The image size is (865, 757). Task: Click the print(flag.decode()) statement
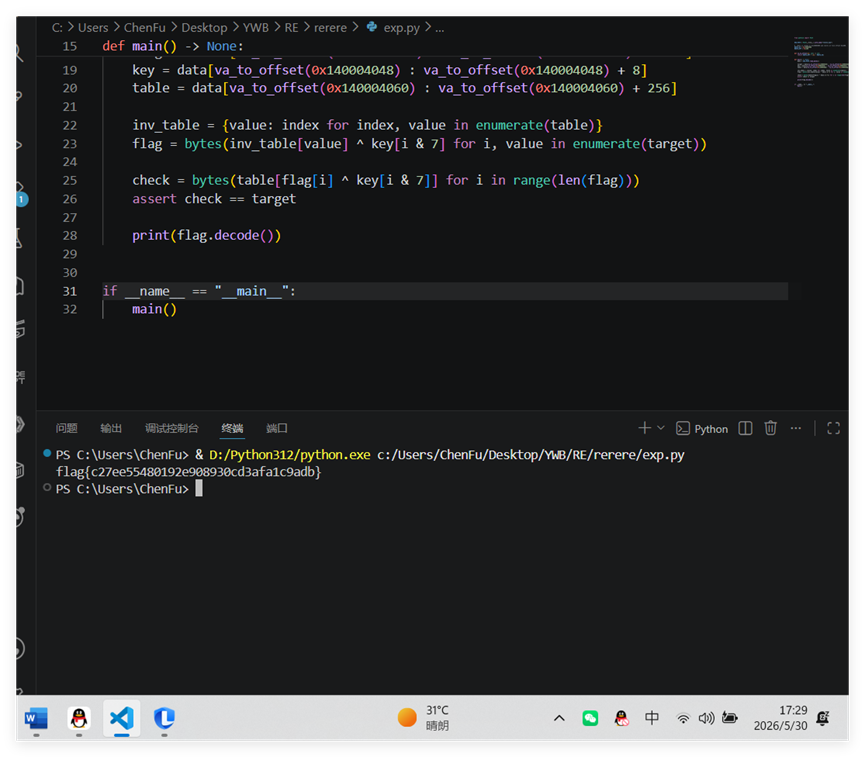click(206, 236)
